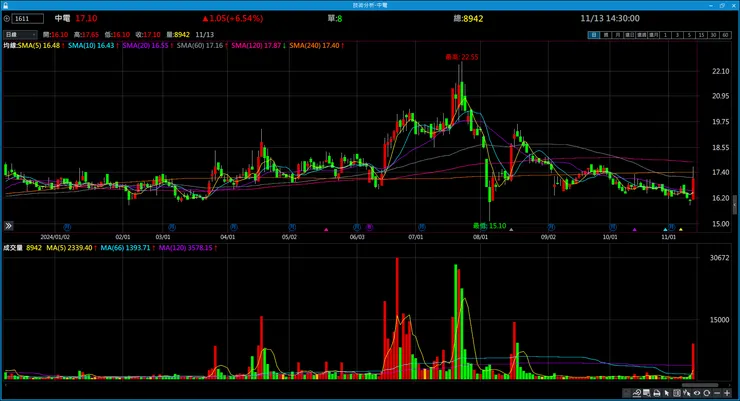Click the 單:8 single volume text
The height and width of the screenshot is (401, 740).
[x=335, y=18]
